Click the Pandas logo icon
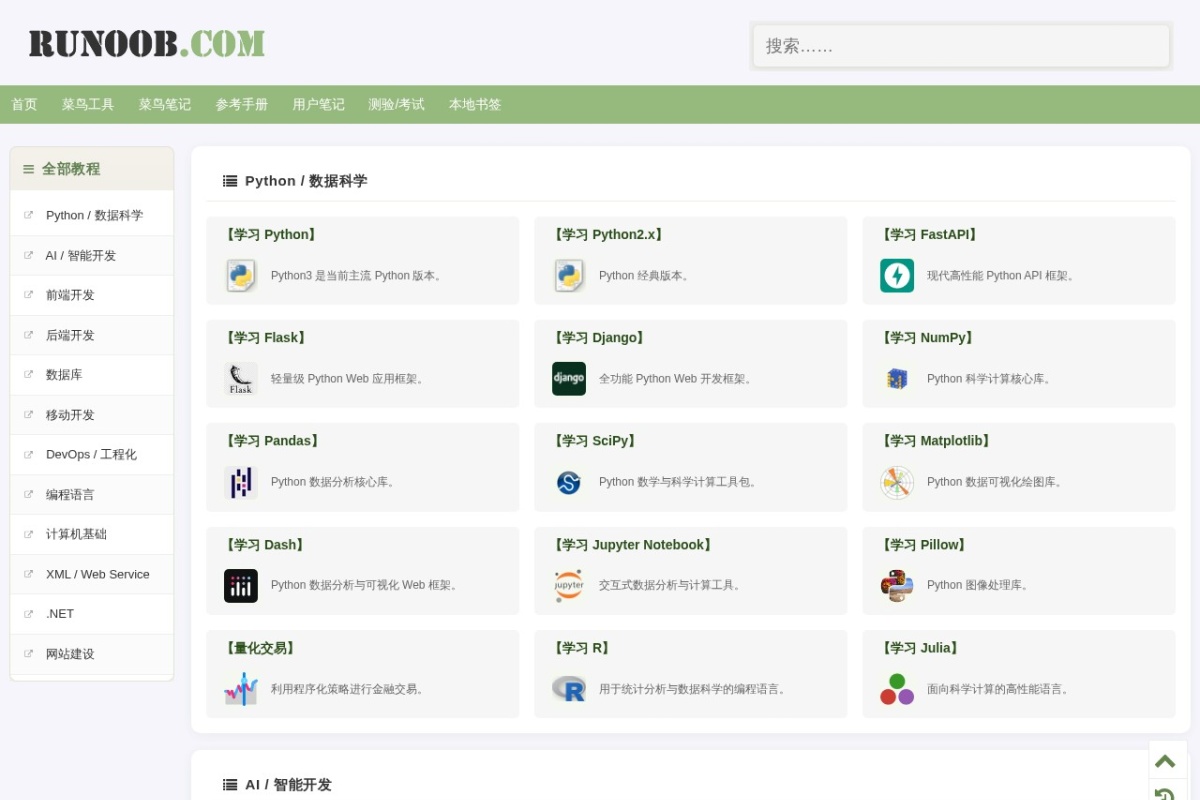The width and height of the screenshot is (1200, 800). [x=241, y=483]
